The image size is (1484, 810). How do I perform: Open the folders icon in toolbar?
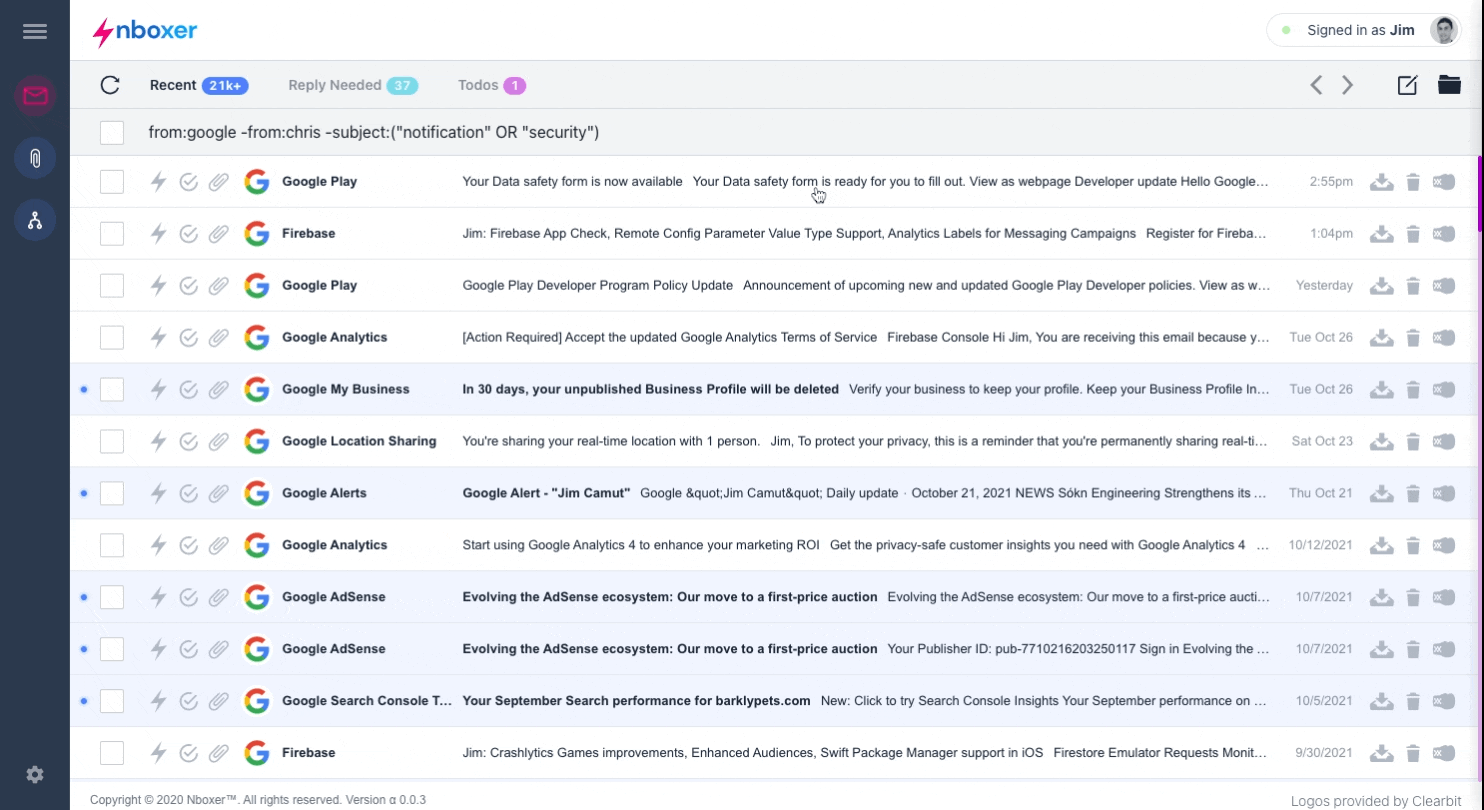pyautogui.click(x=1449, y=85)
